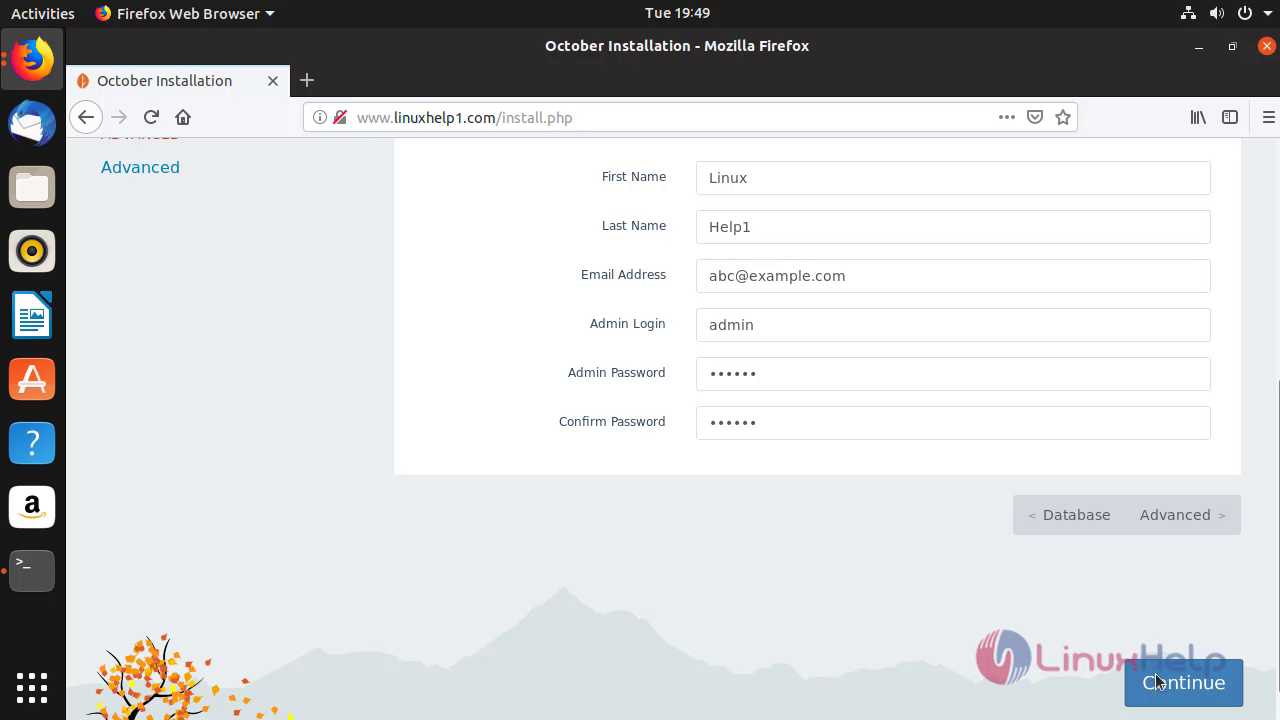The image size is (1280, 720).
Task: Open Amazon launcher in the dock
Action: pyautogui.click(x=32, y=507)
